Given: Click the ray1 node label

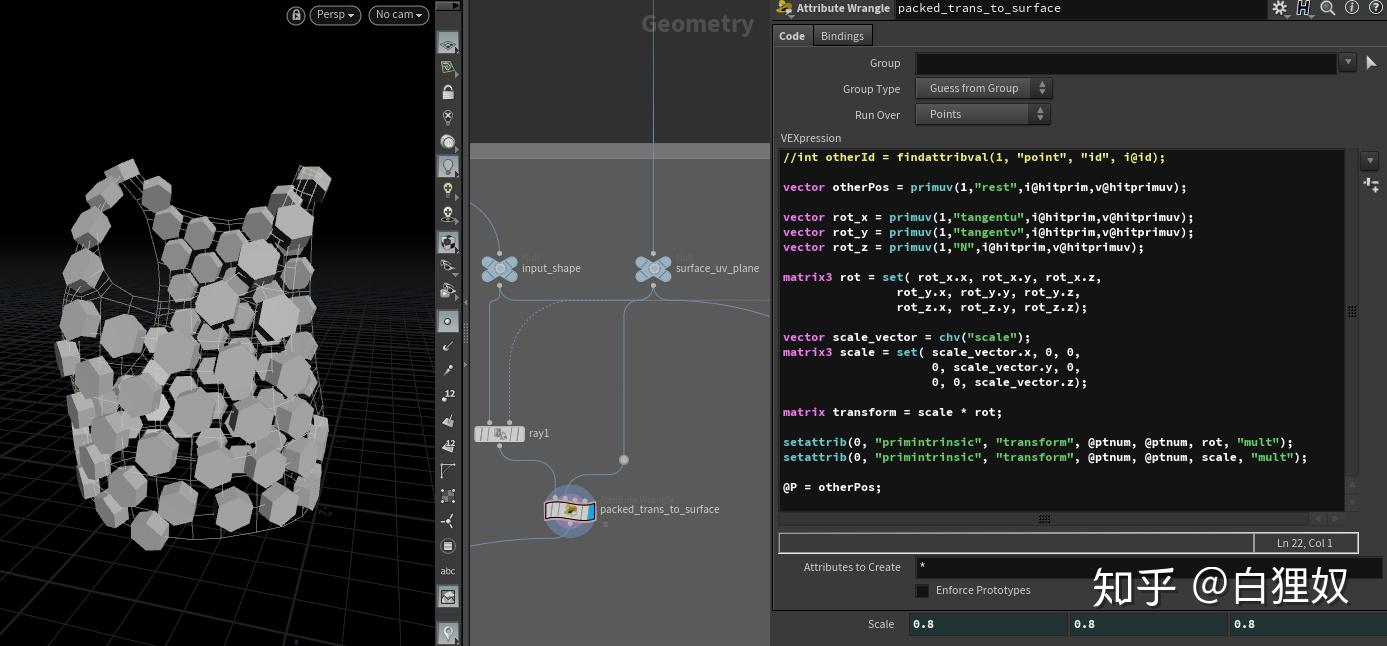Looking at the screenshot, I should point(539,433).
